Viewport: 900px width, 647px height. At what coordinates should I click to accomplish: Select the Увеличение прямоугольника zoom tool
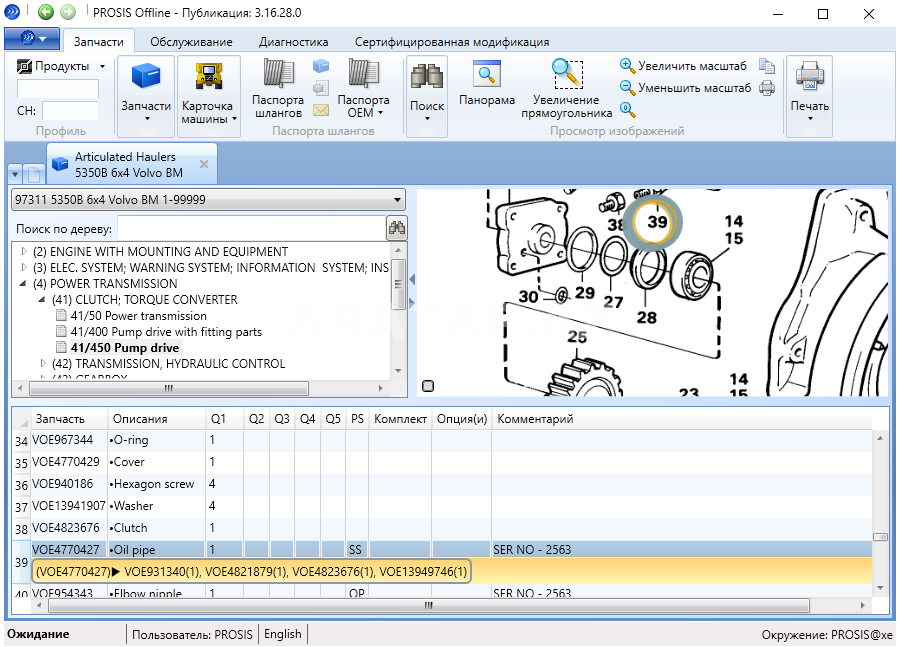pos(567,89)
